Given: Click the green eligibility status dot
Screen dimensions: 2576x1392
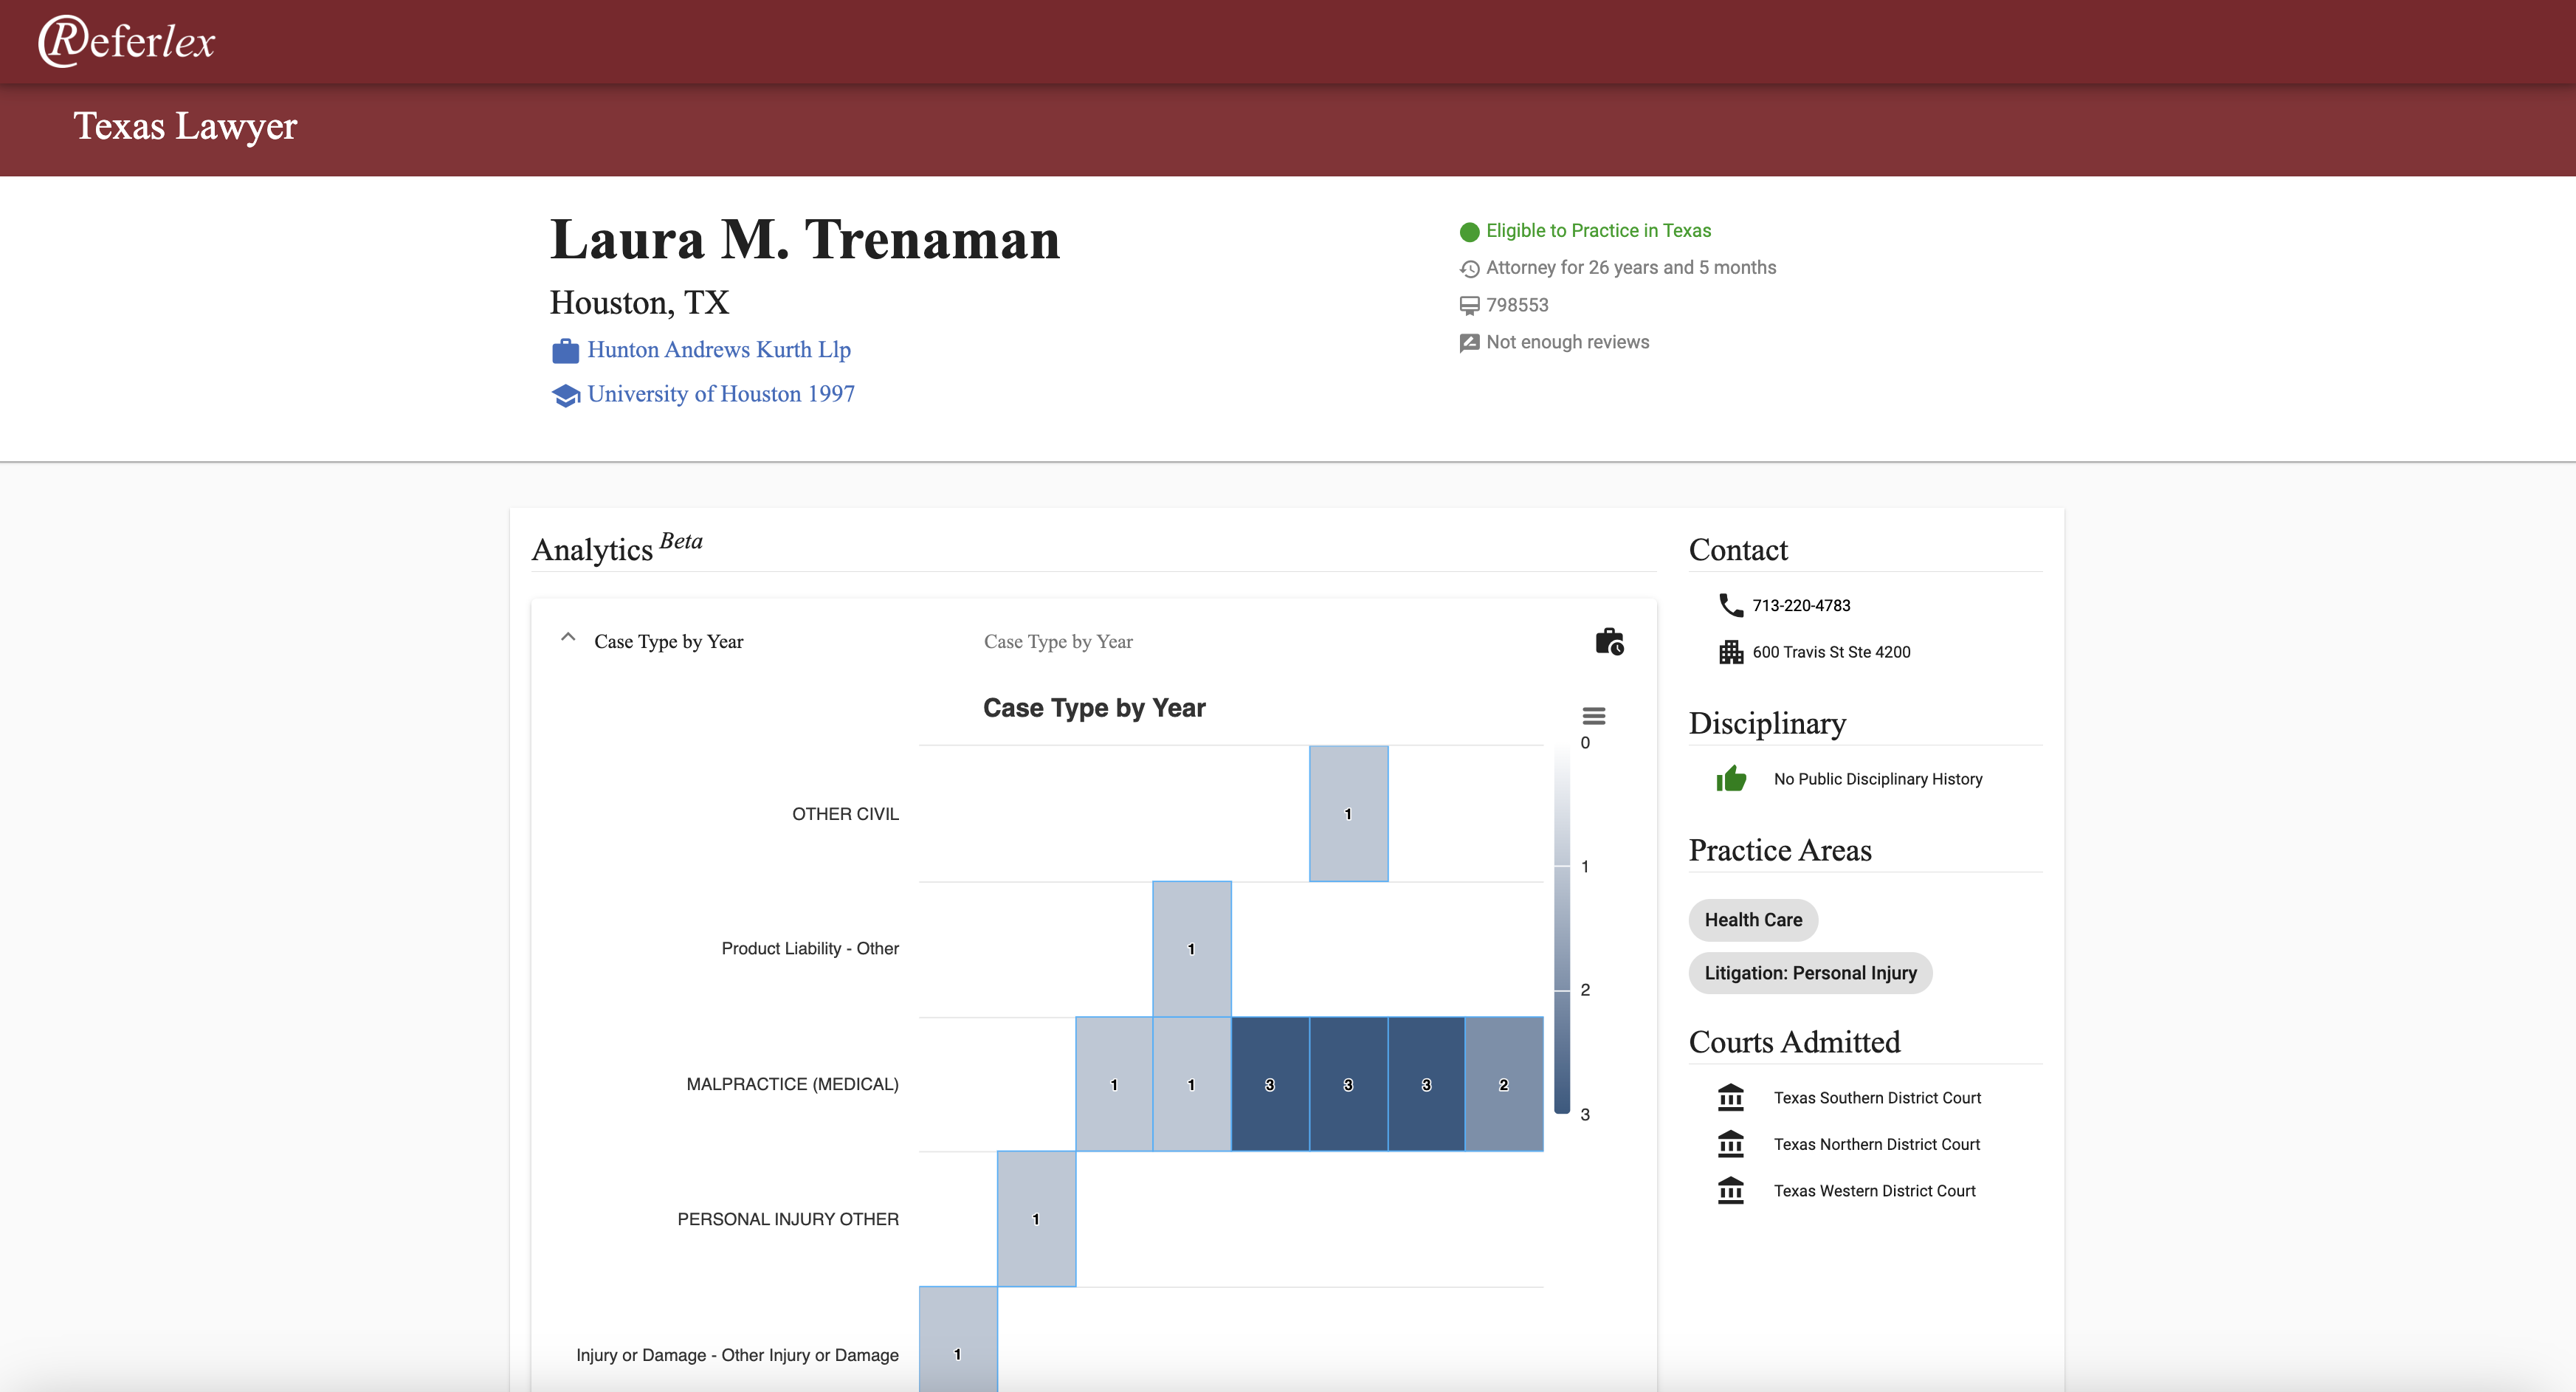Looking at the screenshot, I should pos(1469,232).
